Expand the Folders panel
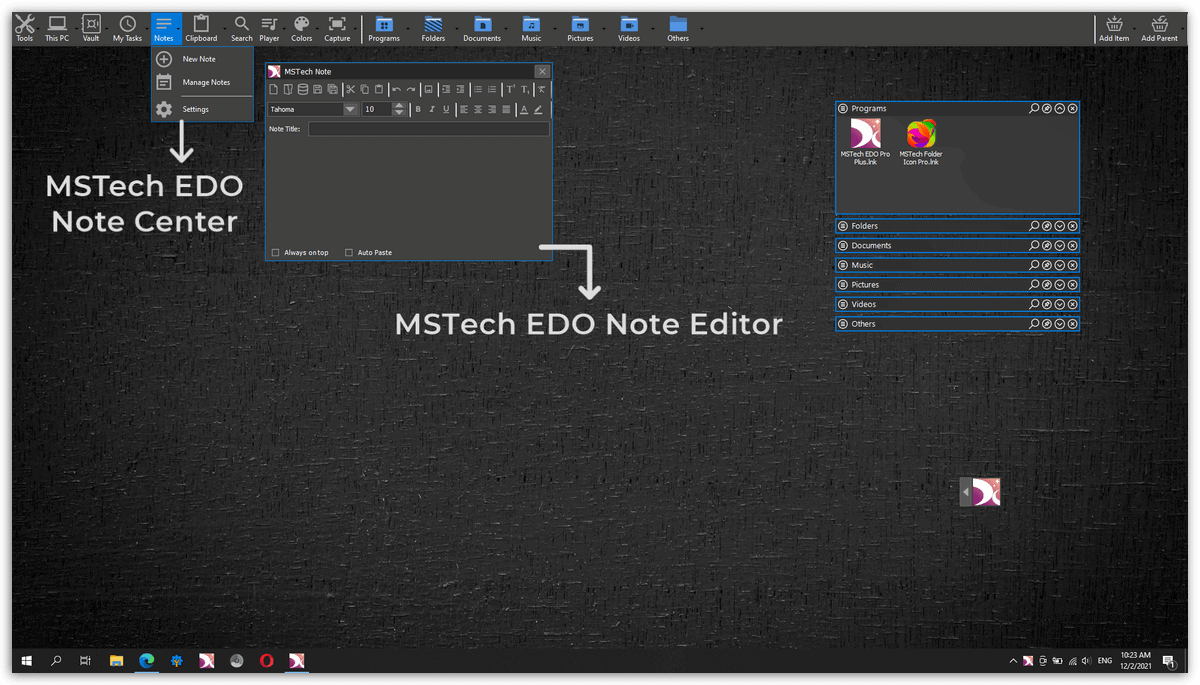 [1060, 226]
